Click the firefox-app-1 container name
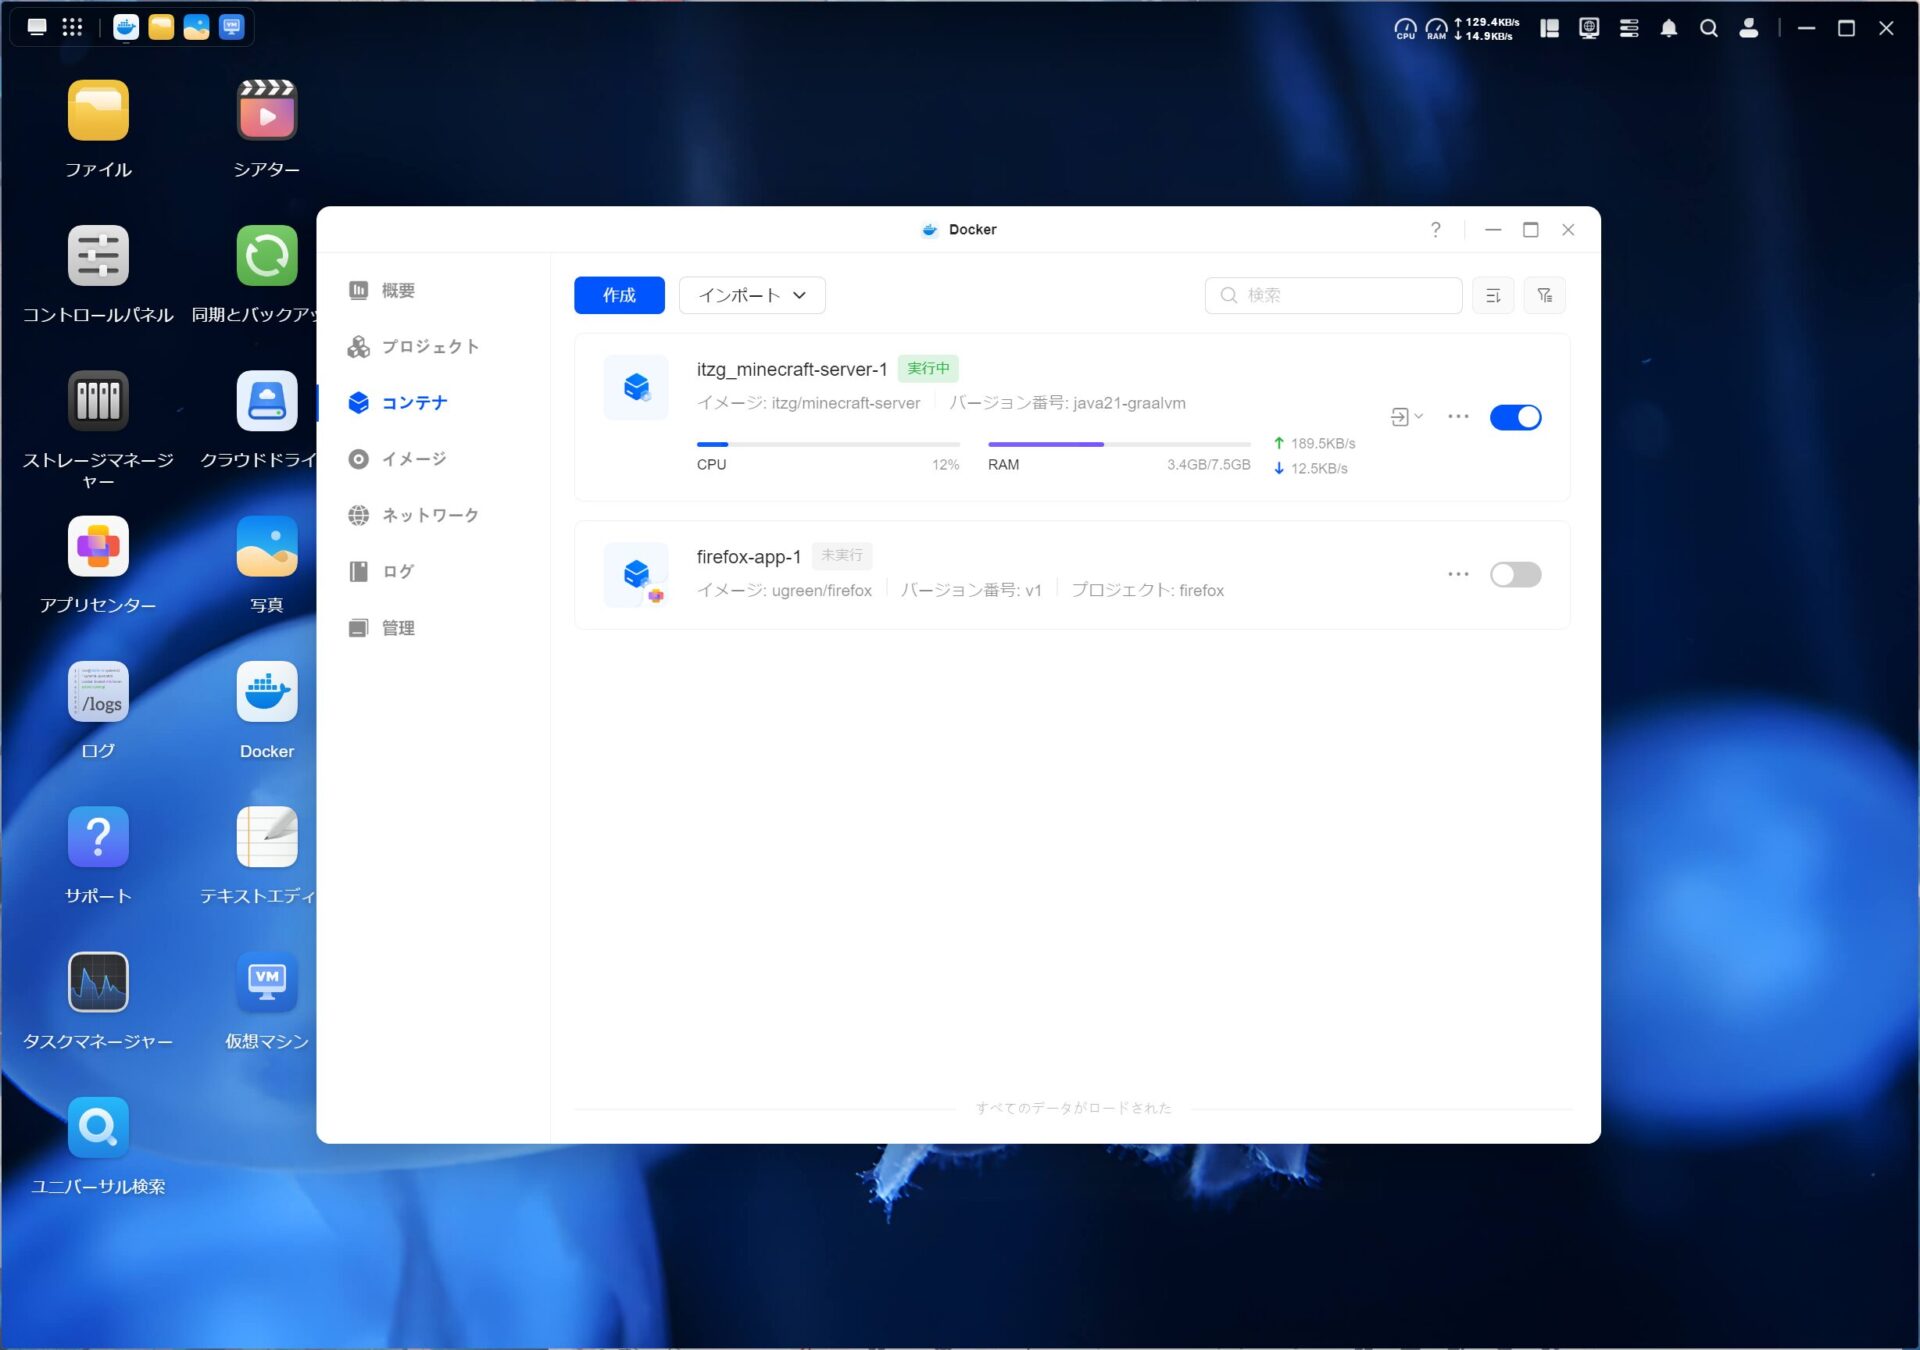The image size is (1920, 1350). (748, 557)
